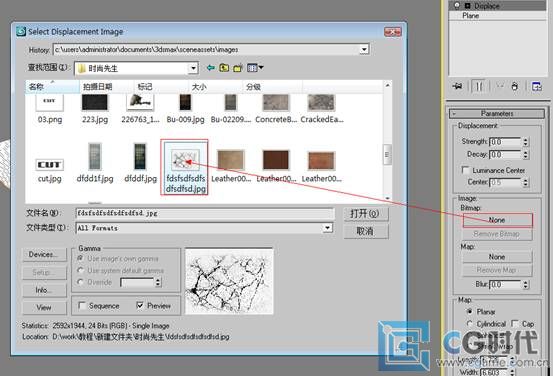This screenshot has width=553, height=376.
Task: Click Make Unique icon in modifier stack
Action: pos(499,86)
